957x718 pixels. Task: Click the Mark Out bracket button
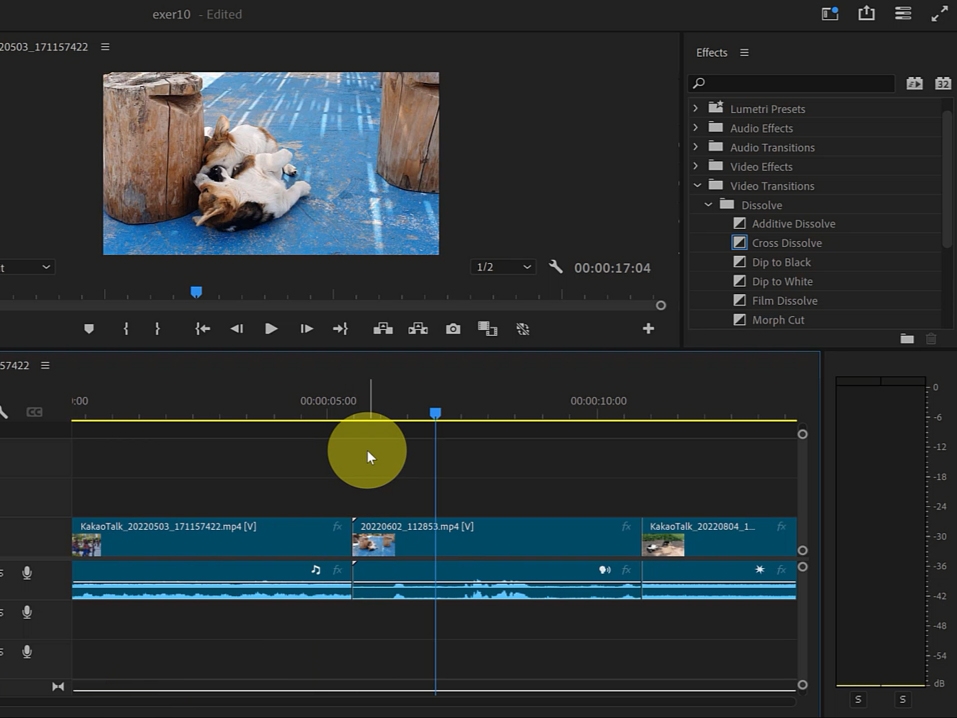pos(157,329)
